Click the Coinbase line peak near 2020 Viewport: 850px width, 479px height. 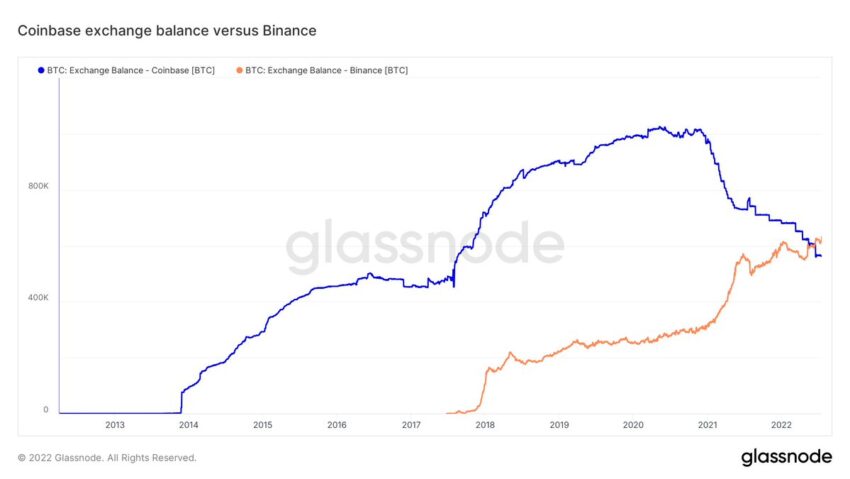(x=660, y=128)
